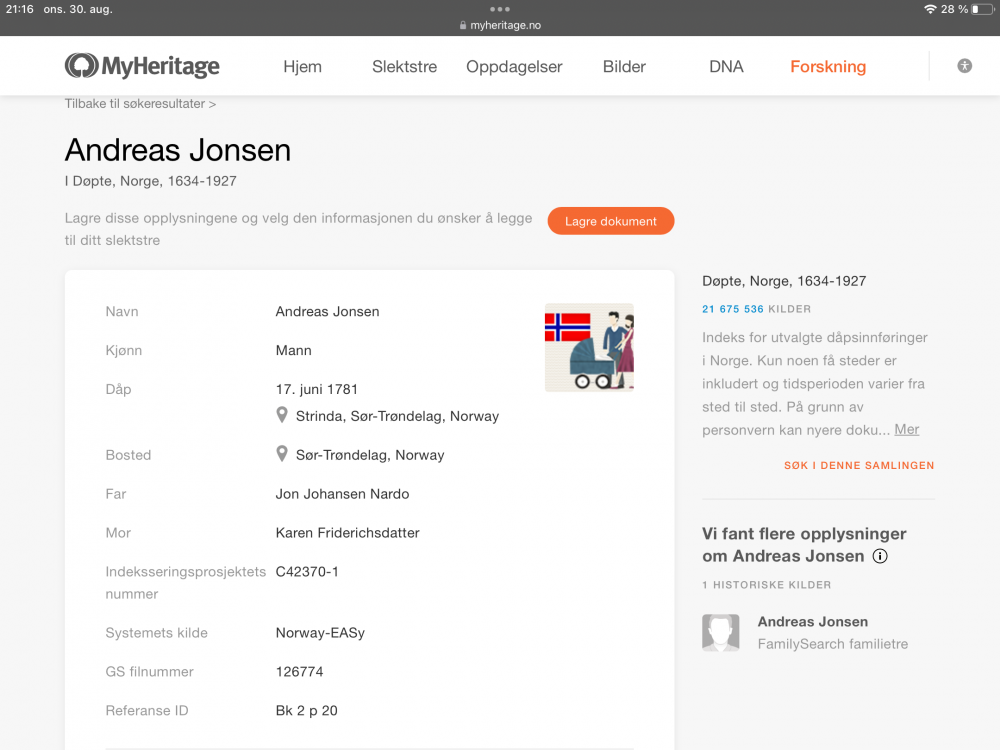Open the Andreas Jonsen FamilySearch result

[x=812, y=621]
